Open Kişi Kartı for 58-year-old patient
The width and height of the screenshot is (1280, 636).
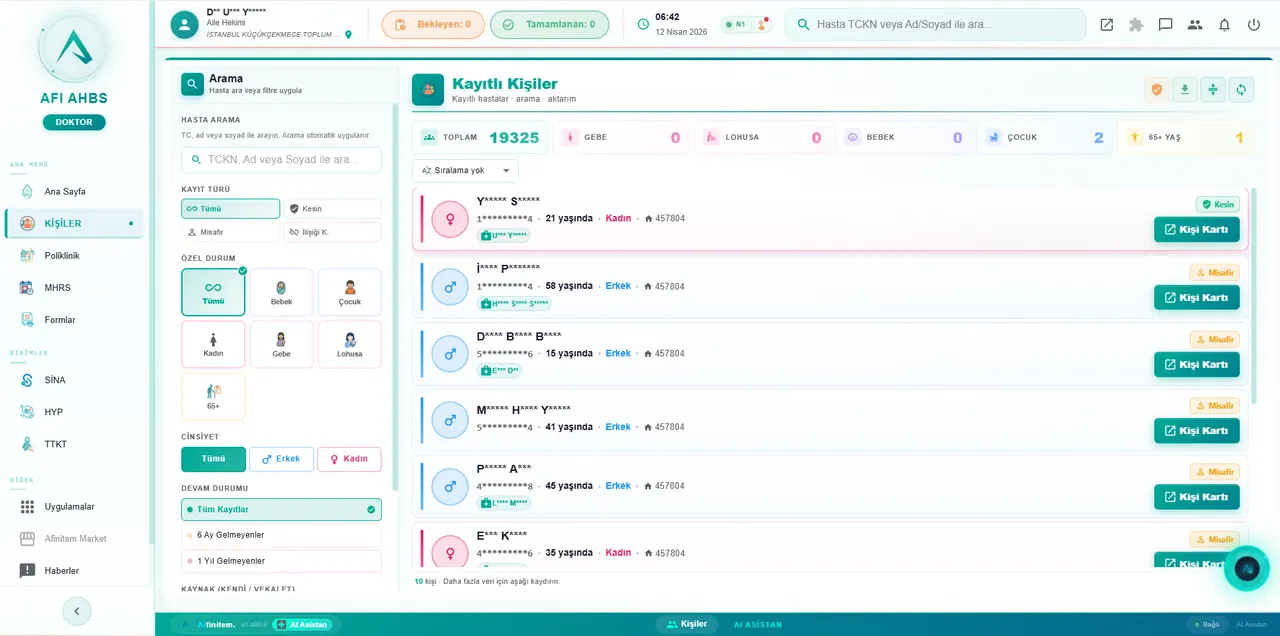pos(1197,298)
